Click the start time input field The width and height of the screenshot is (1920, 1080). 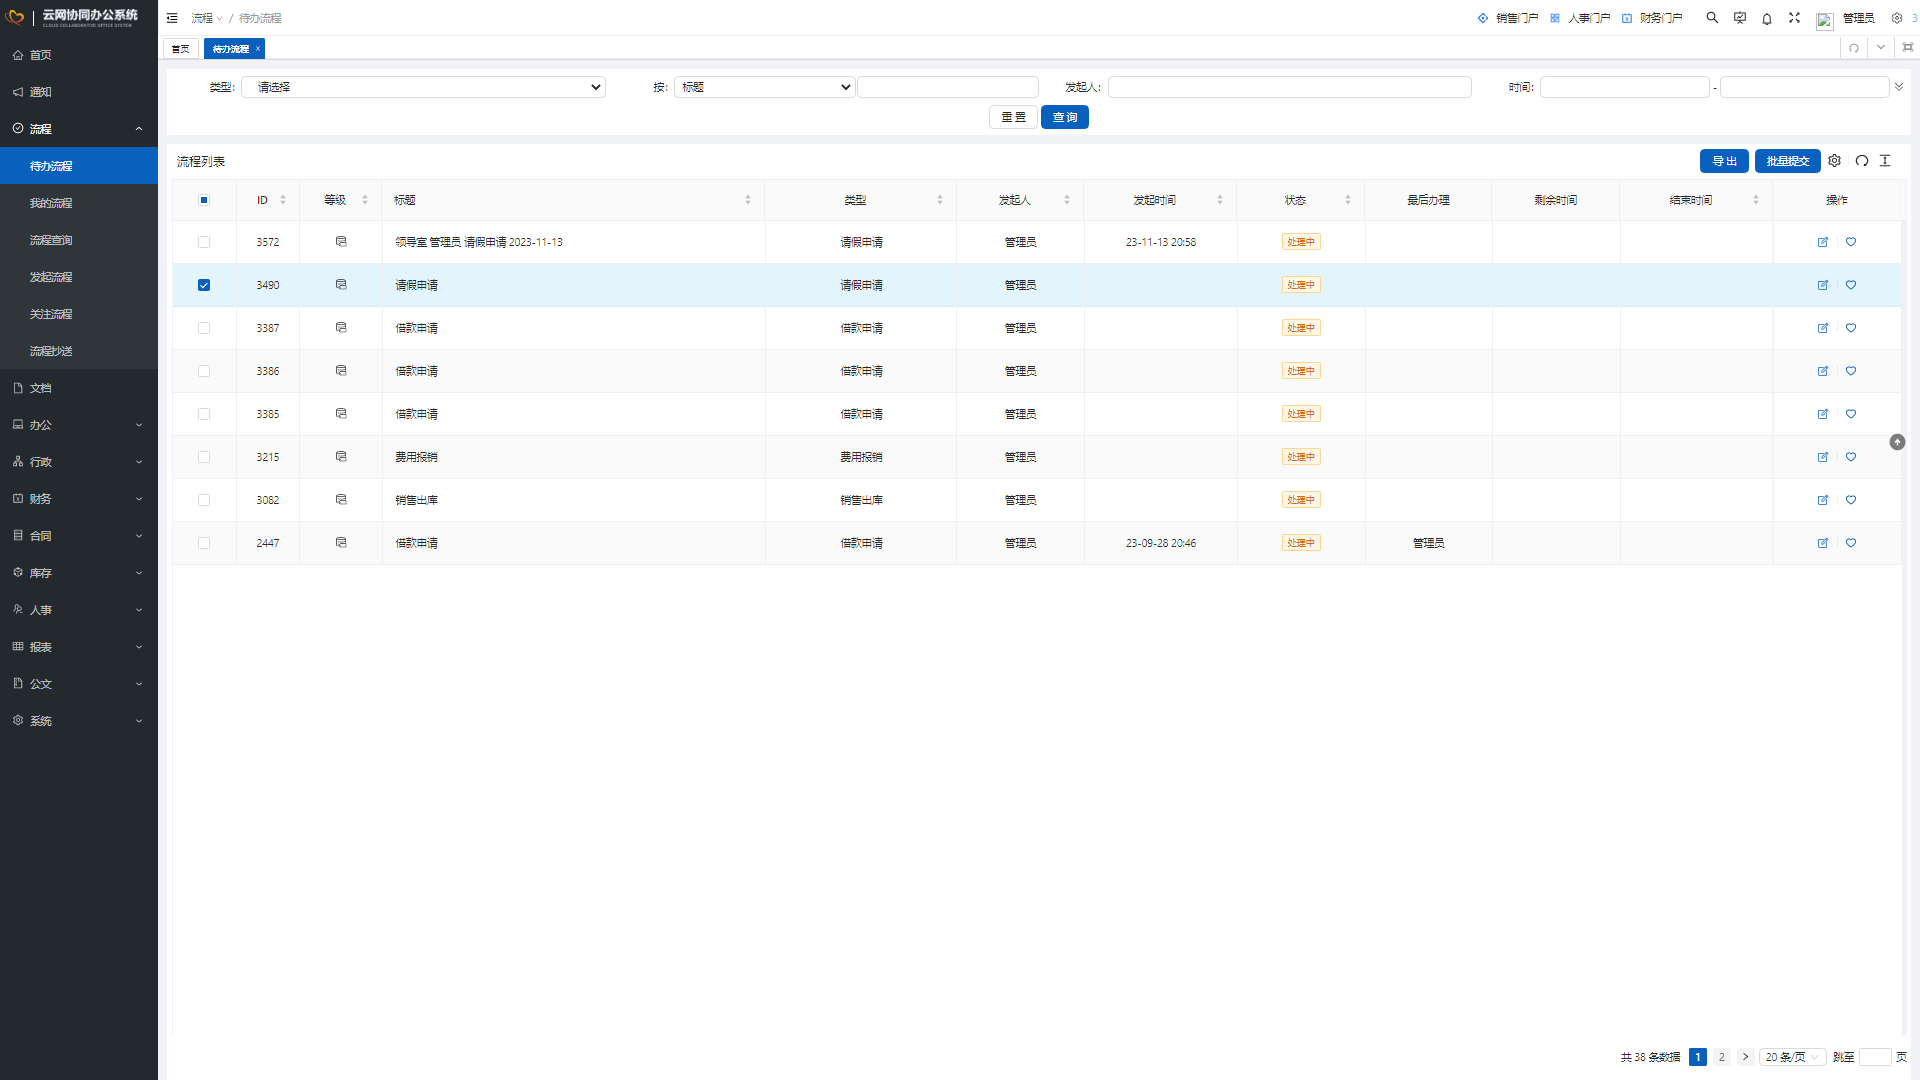click(1625, 87)
